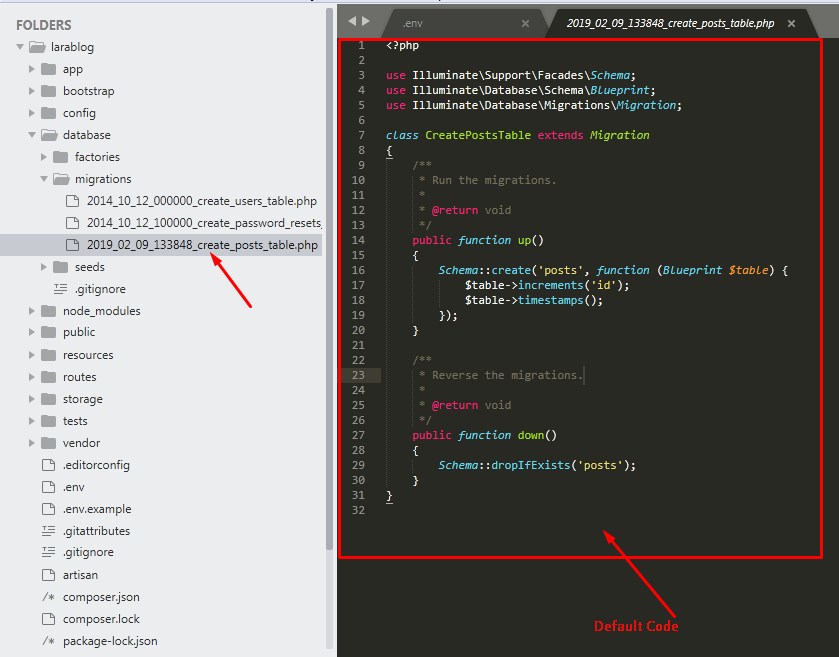Expand the vendor folder arrow
This screenshot has width=839, height=657.
click(x=32, y=443)
